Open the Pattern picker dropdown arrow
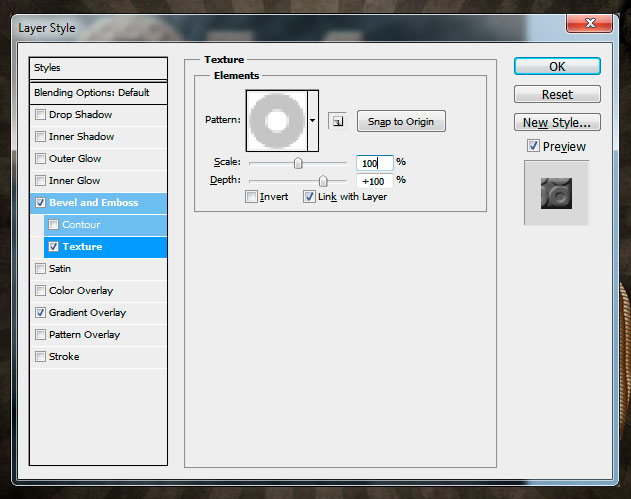The width and height of the screenshot is (631, 499). pyautogui.click(x=313, y=120)
